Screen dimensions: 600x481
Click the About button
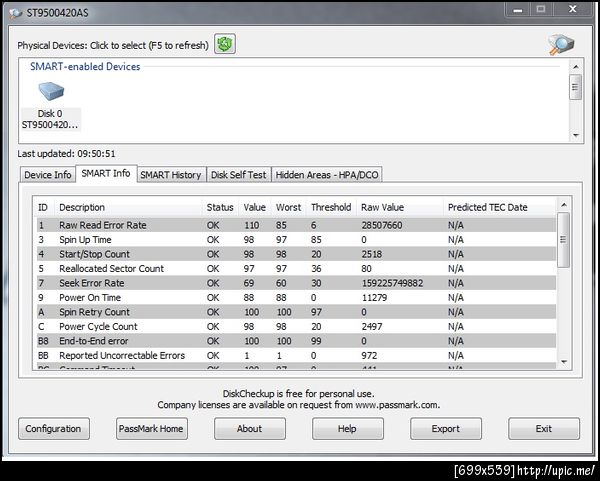(249, 429)
